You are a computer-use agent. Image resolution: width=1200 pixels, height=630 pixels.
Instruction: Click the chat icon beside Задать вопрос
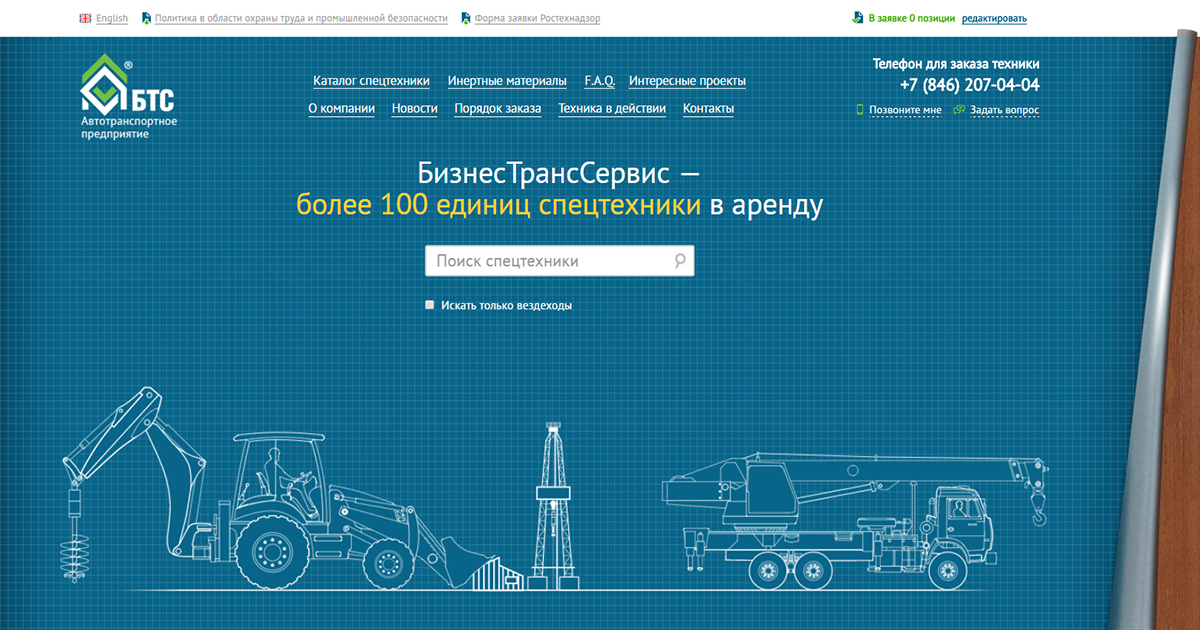tap(959, 110)
